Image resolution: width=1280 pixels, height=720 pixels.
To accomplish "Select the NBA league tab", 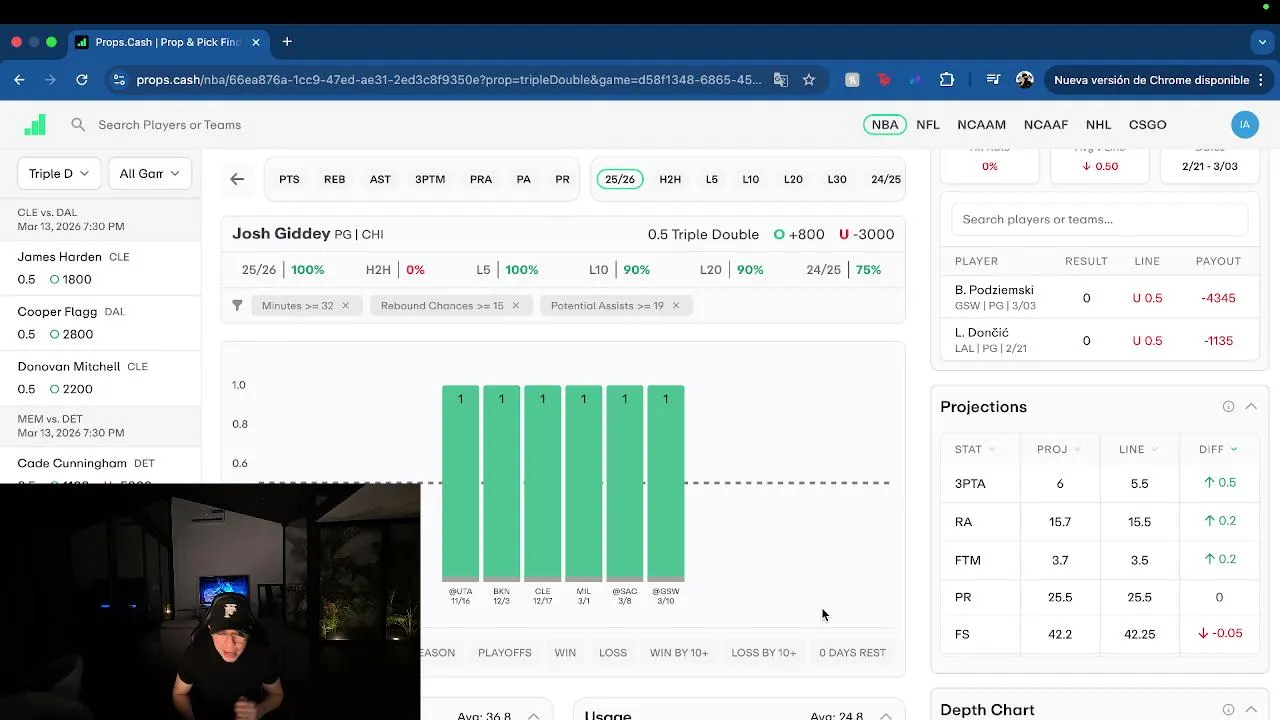I will click(x=885, y=125).
